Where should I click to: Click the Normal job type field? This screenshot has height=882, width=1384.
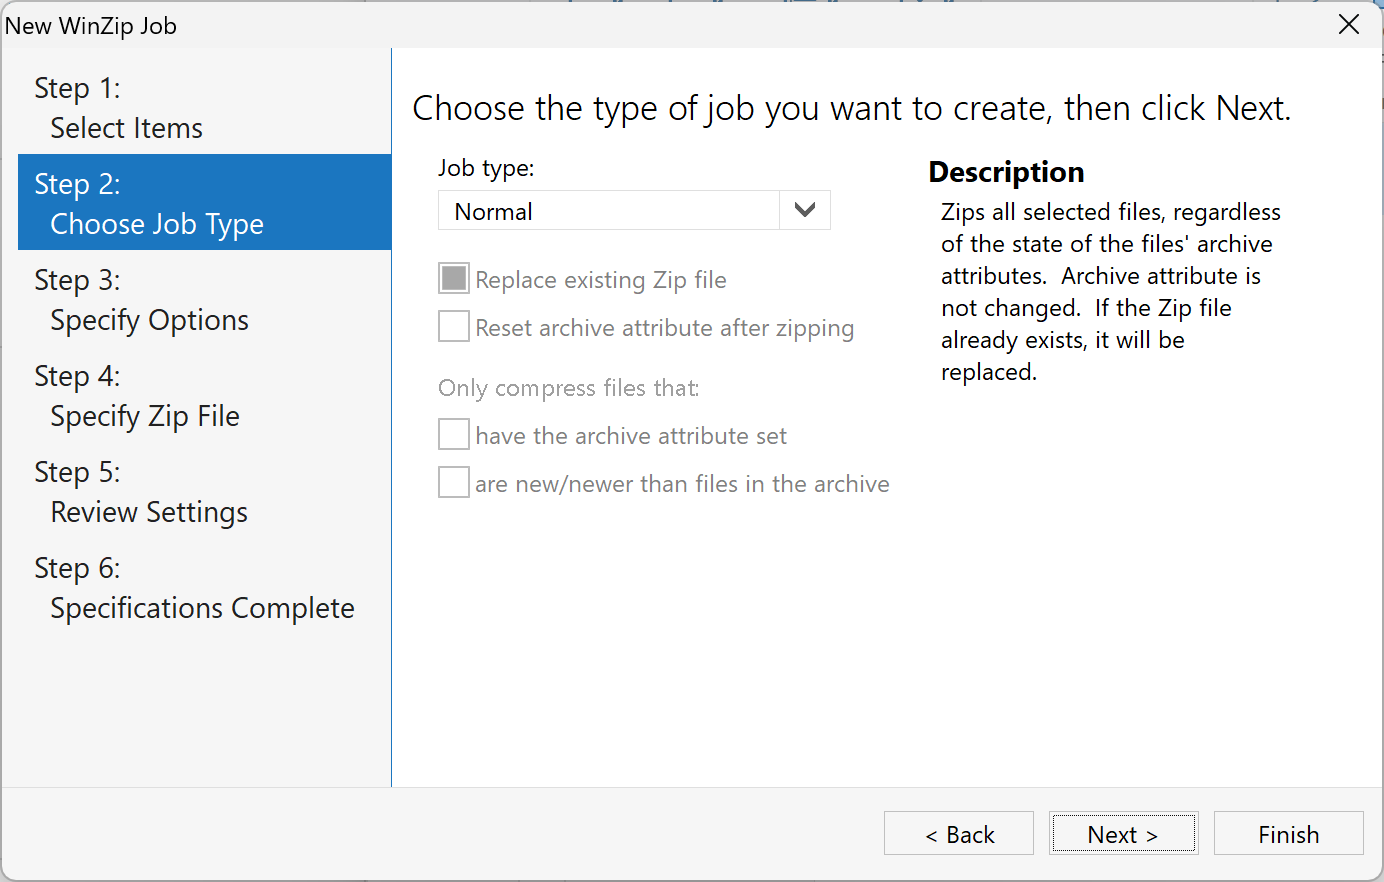point(634,211)
